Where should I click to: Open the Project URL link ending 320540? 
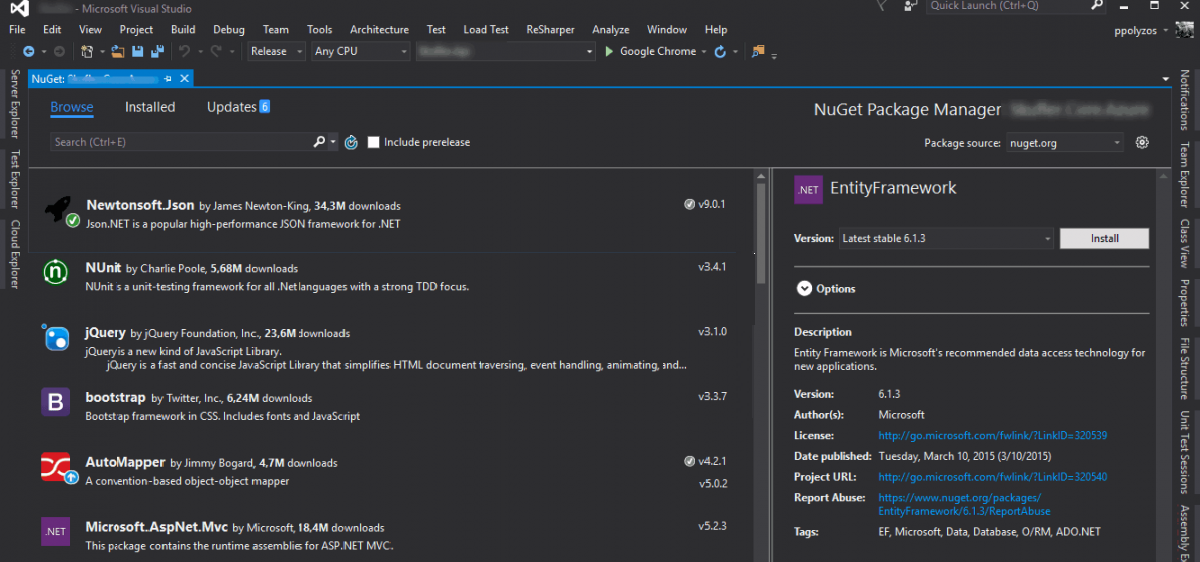click(992, 477)
